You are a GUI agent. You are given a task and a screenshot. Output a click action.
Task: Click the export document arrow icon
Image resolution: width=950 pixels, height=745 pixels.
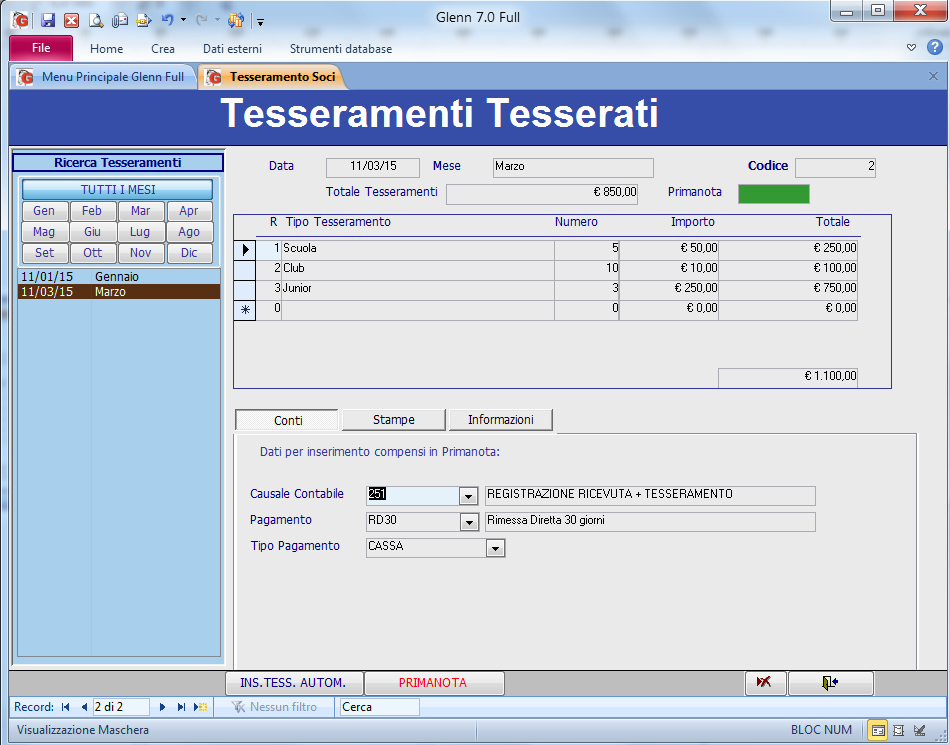click(x=144, y=21)
